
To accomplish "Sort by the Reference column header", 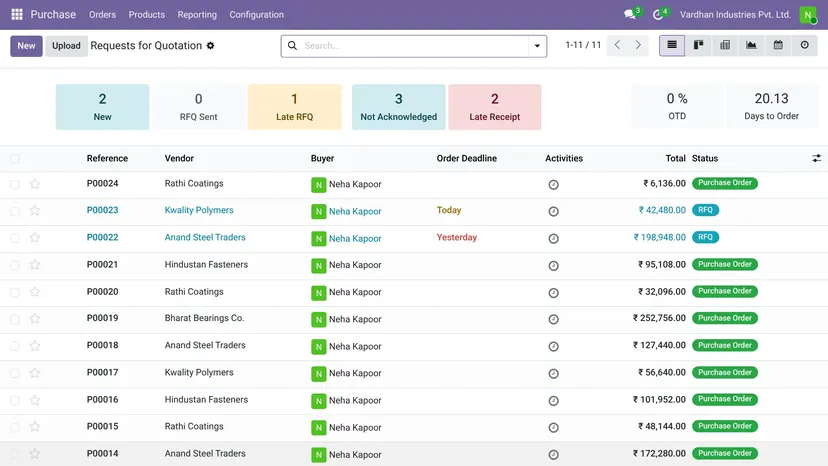I will point(107,159).
